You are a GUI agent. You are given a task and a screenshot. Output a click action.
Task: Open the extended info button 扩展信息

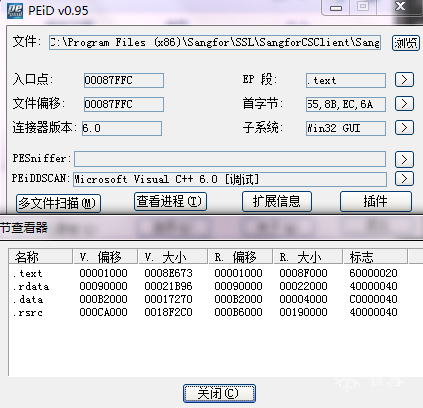point(277,201)
